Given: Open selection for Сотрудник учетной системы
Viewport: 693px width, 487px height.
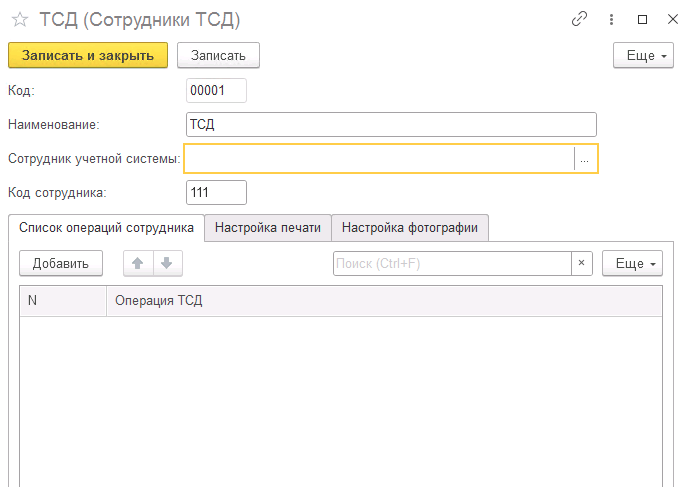Looking at the screenshot, I should coord(585,159).
